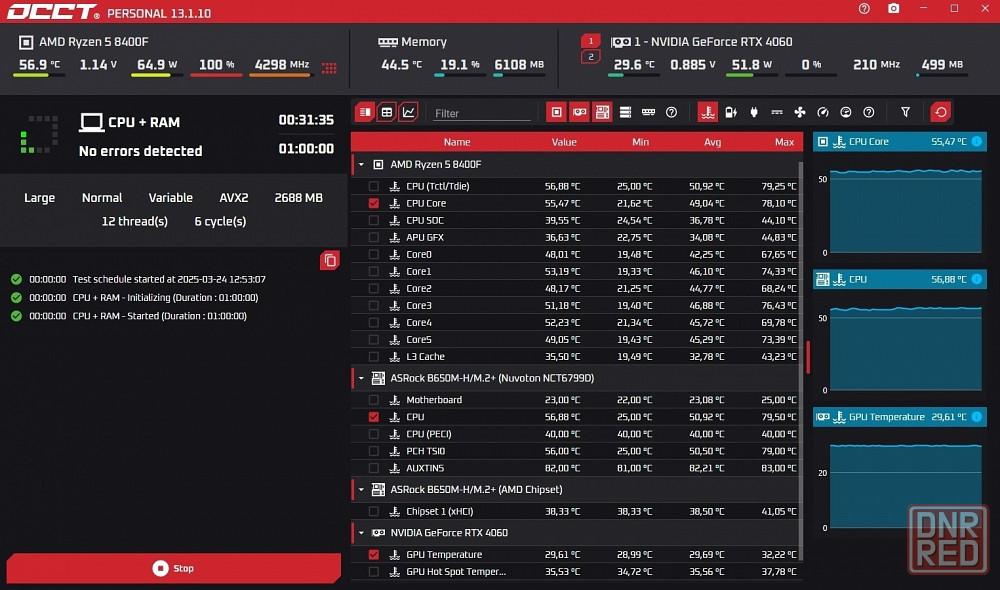Sort by the Name column header
Screen dimensions: 1000x590
457,142
